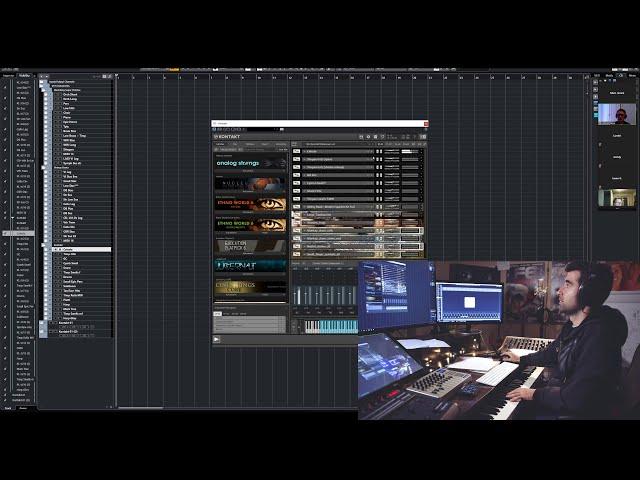Expand first rack instrument header arrow

(304, 151)
